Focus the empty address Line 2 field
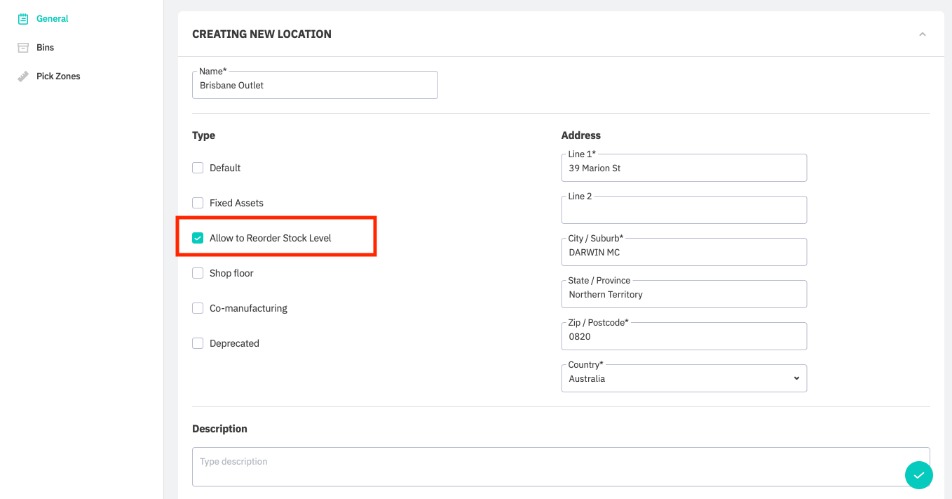Image resolution: width=952 pixels, height=499 pixels. pos(684,211)
